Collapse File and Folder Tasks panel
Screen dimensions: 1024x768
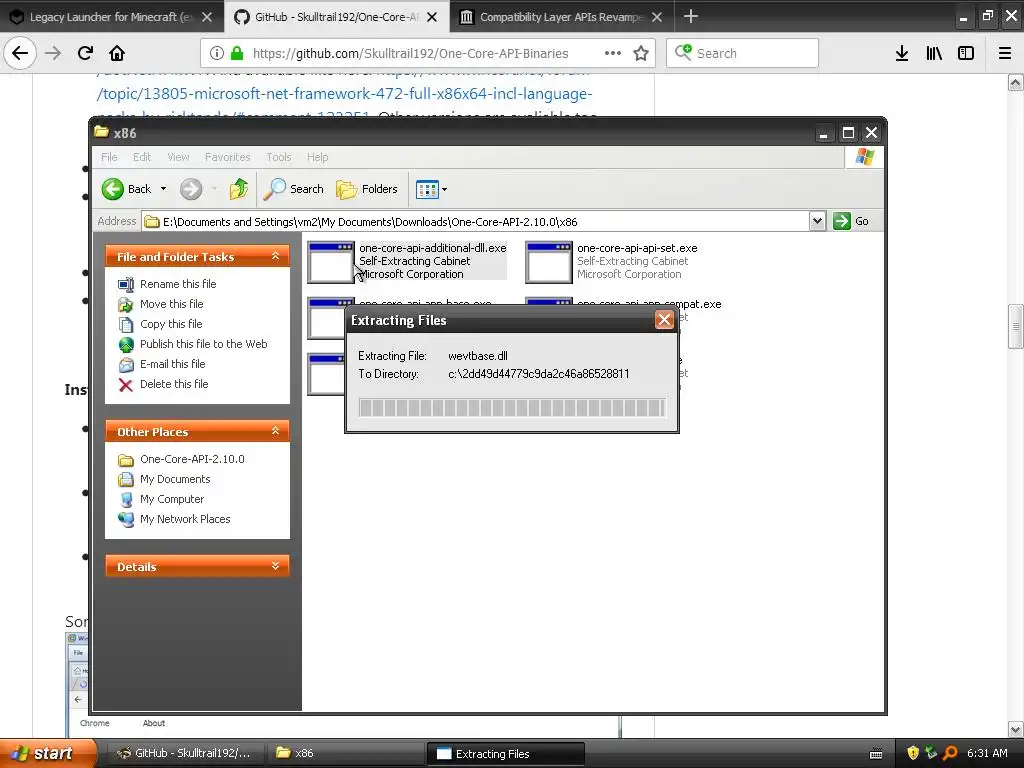point(276,256)
